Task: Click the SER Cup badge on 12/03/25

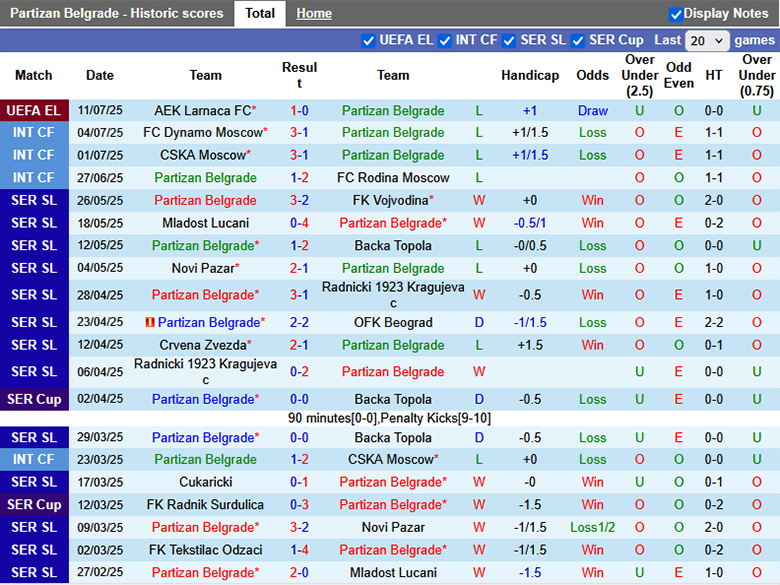Action: (34, 505)
